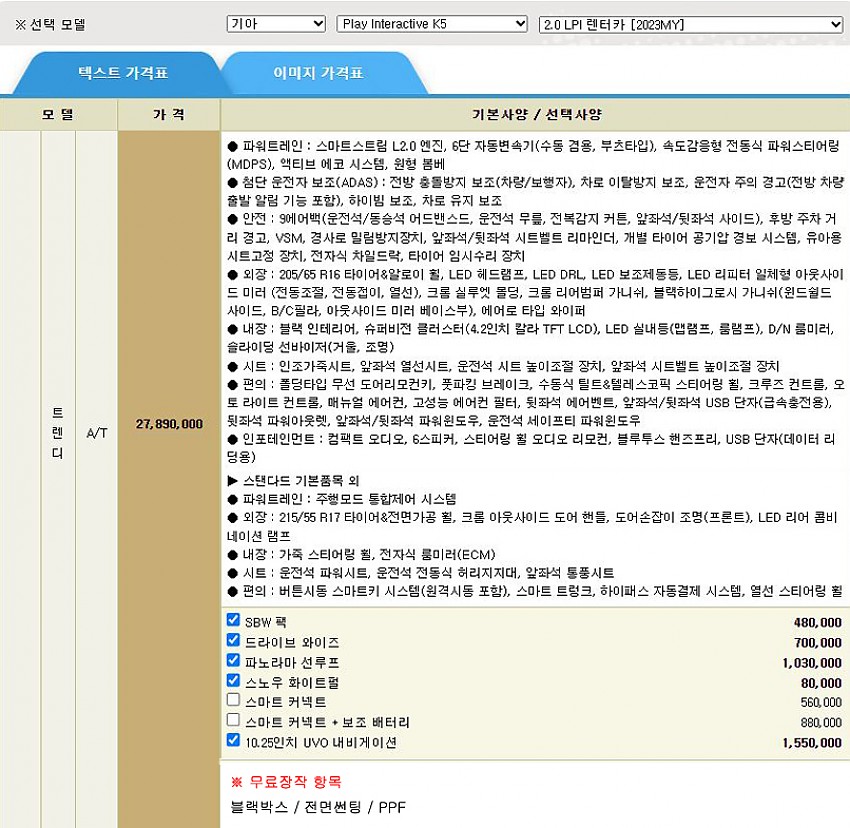
Task: Expand the Play Interactive K5 model dropdown
Action: (x=431, y=23)
